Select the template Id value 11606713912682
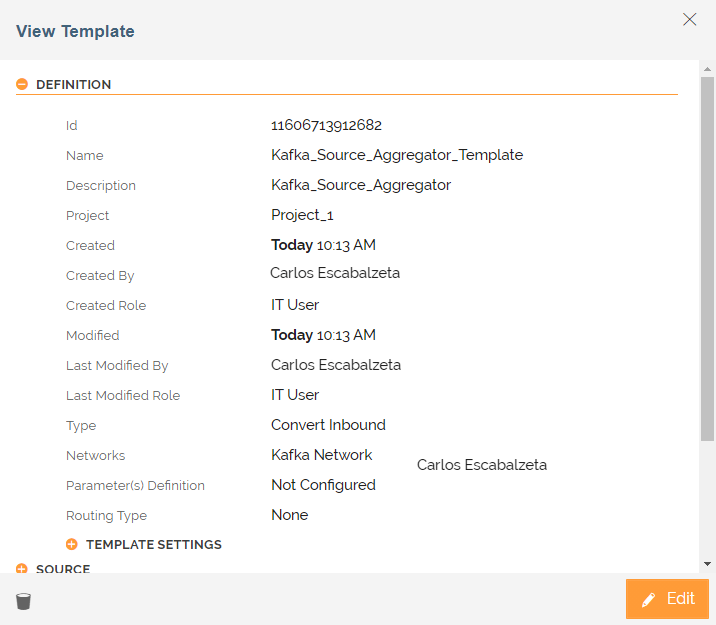 tap(326, 126)
